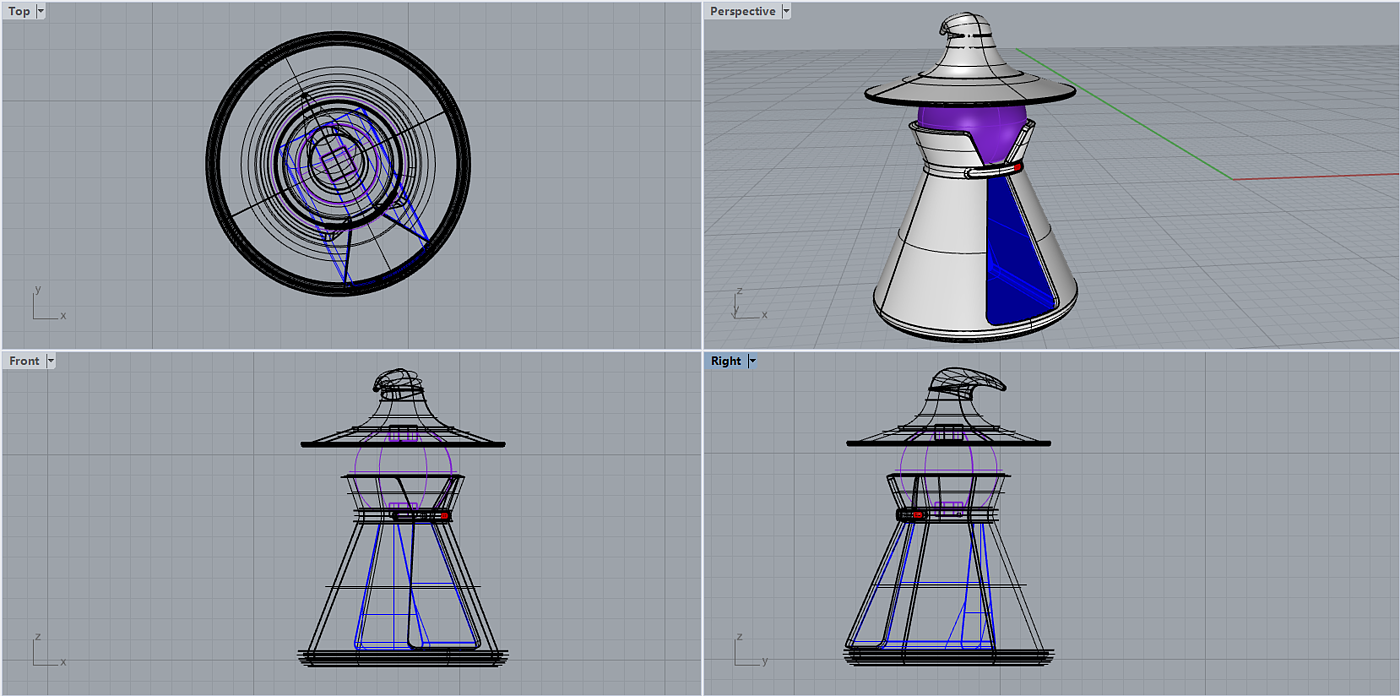Pick the red button on the shaded model
The height and width of the screenshot is (696, 1400).
click(x=1017, y=168)
